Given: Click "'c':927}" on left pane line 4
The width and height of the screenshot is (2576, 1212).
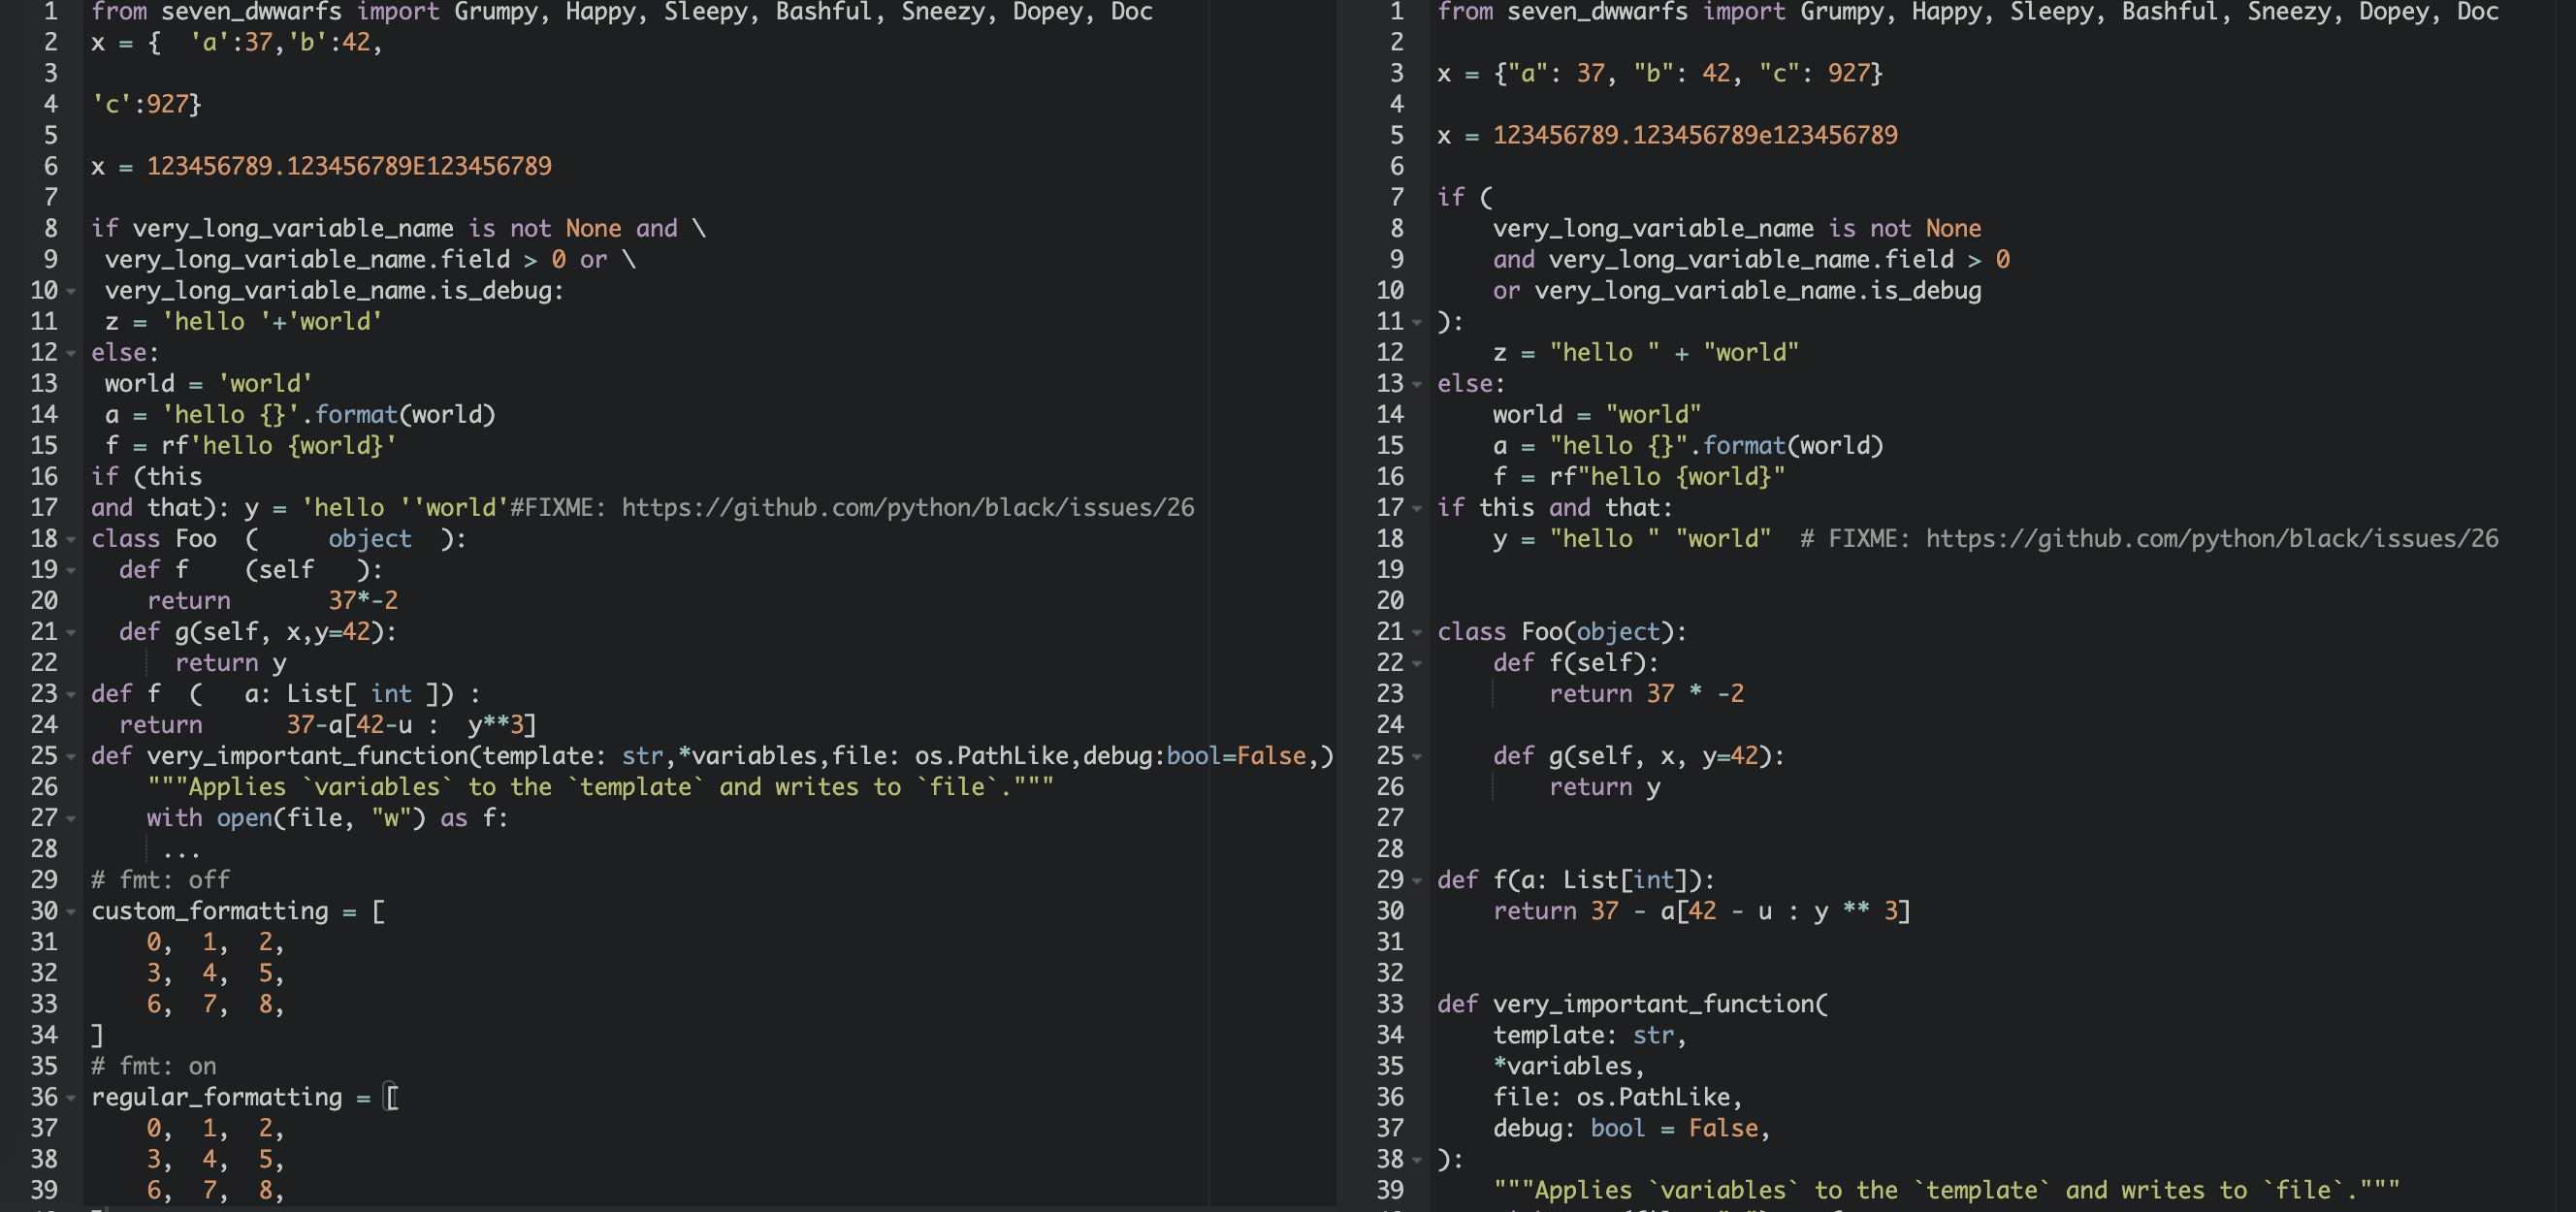Looking at the screenshot, I should [146, 104].
